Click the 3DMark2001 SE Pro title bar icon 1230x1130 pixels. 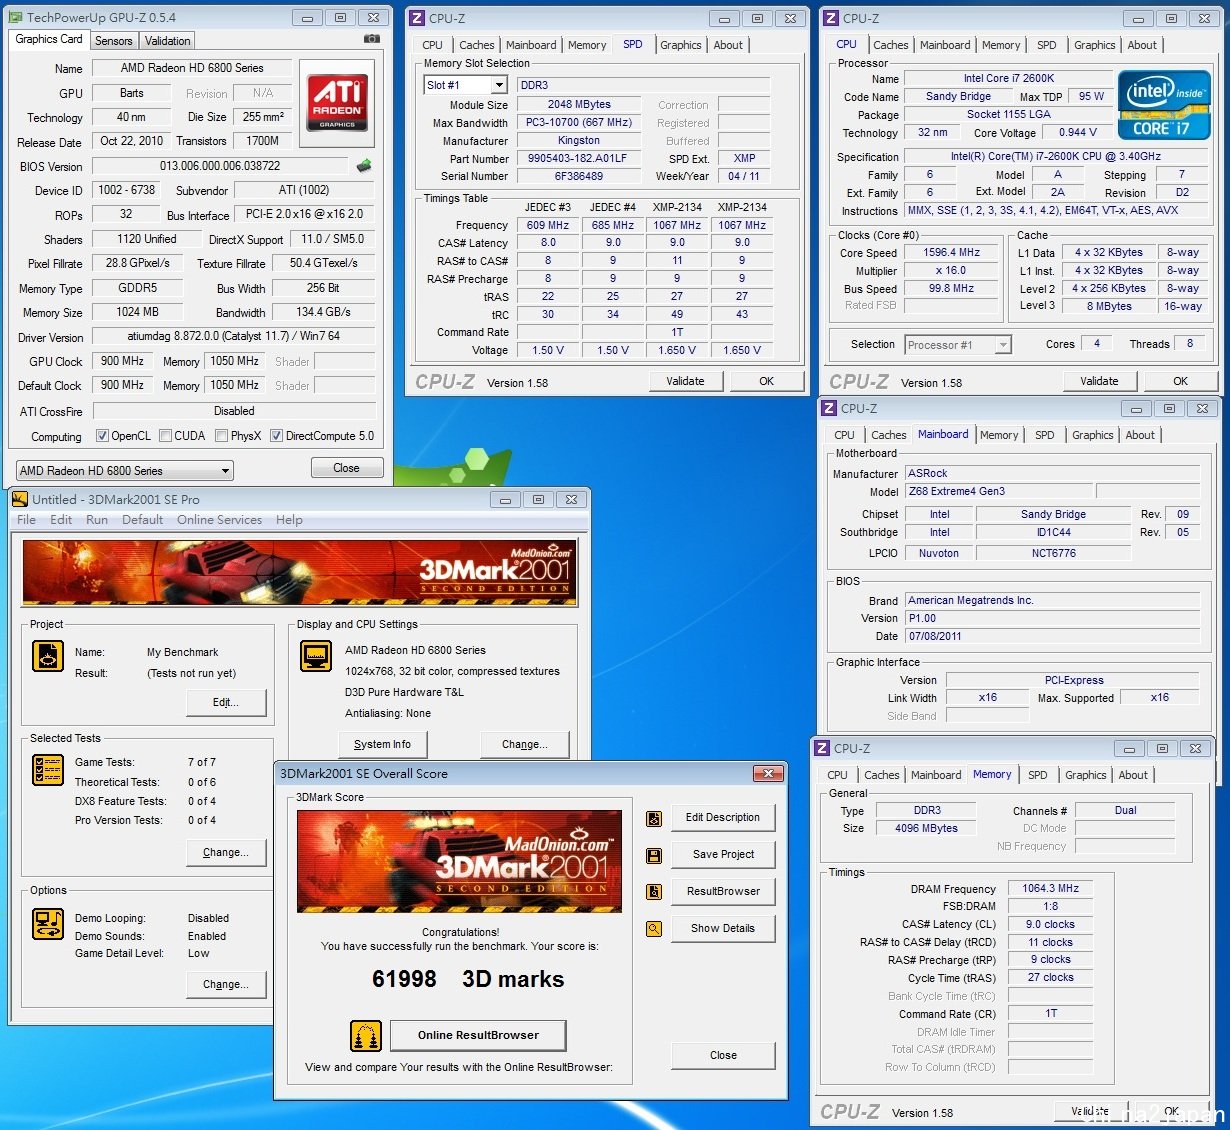20,499
